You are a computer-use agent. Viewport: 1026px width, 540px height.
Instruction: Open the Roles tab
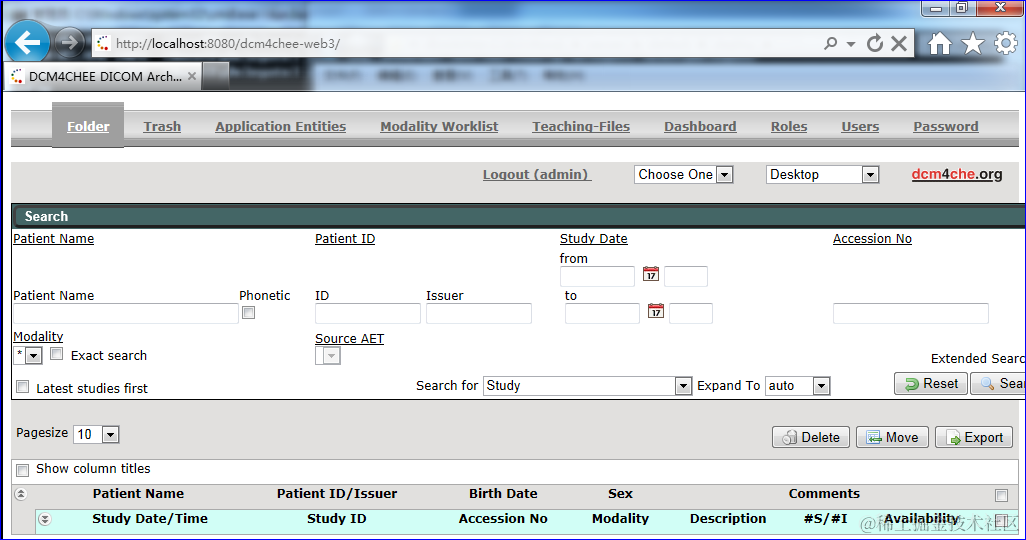click(x=789, y=126)
